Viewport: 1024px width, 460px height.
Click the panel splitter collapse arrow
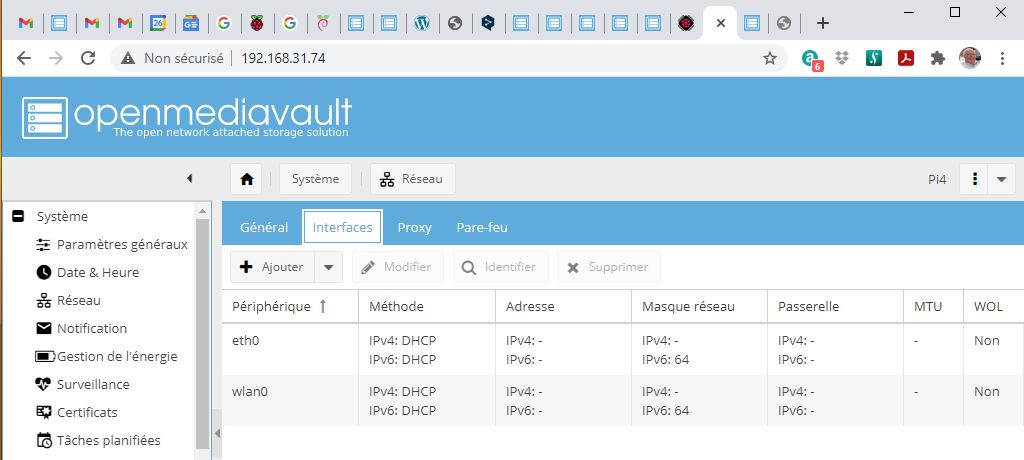pos(217,433)
